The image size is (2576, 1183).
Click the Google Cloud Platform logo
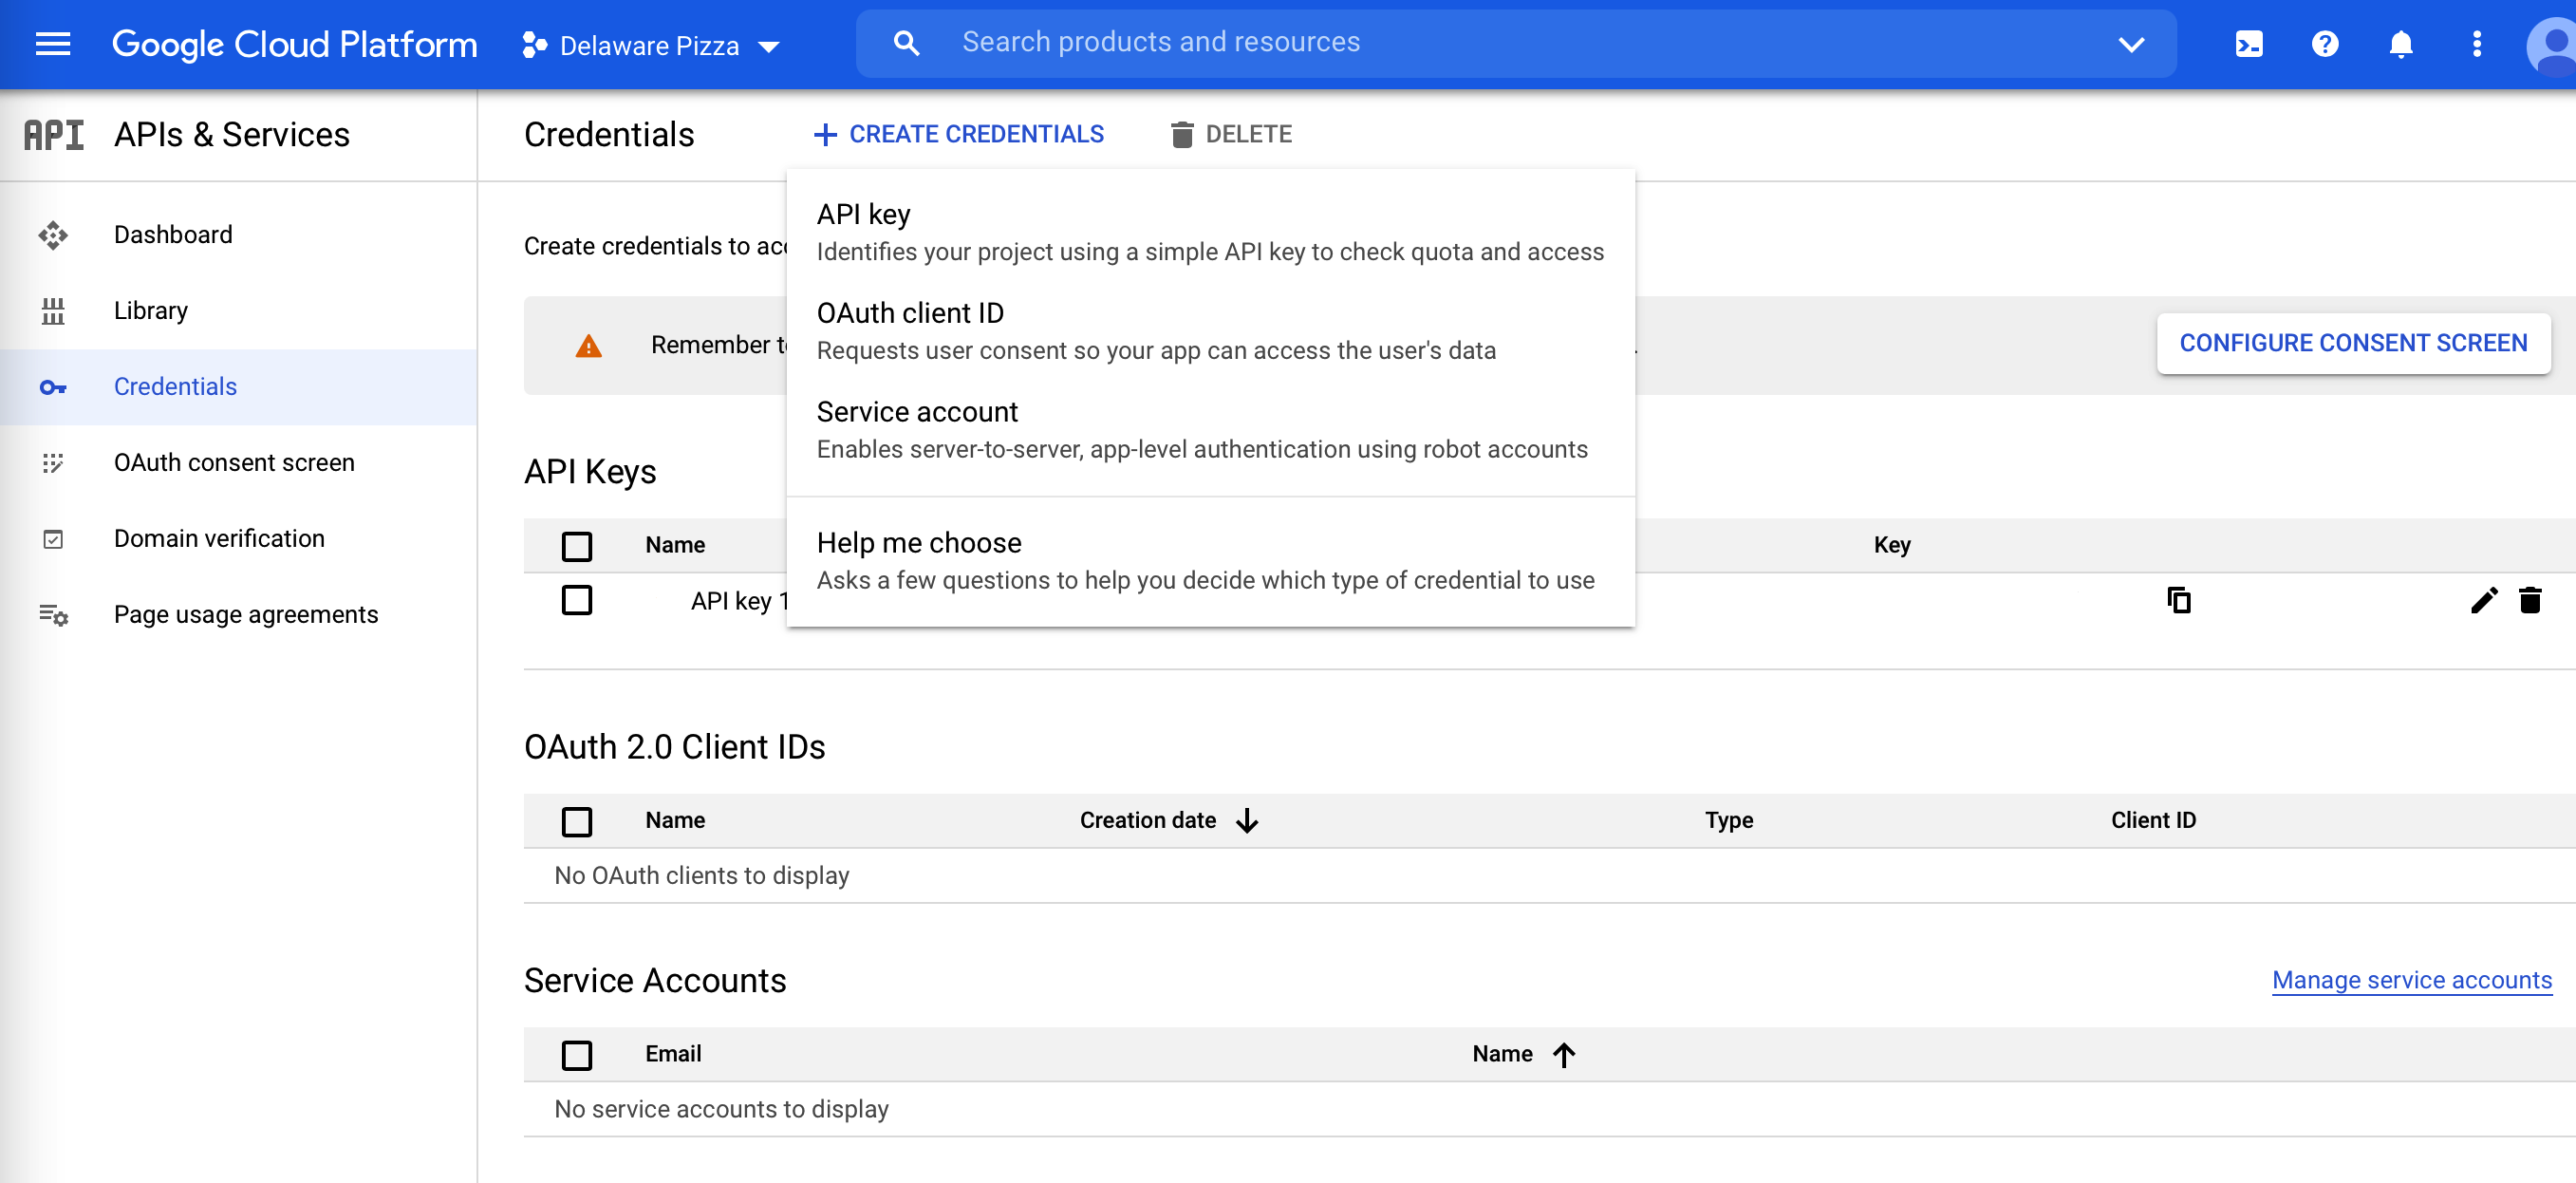pyautogui.click(x=294, y=44)
